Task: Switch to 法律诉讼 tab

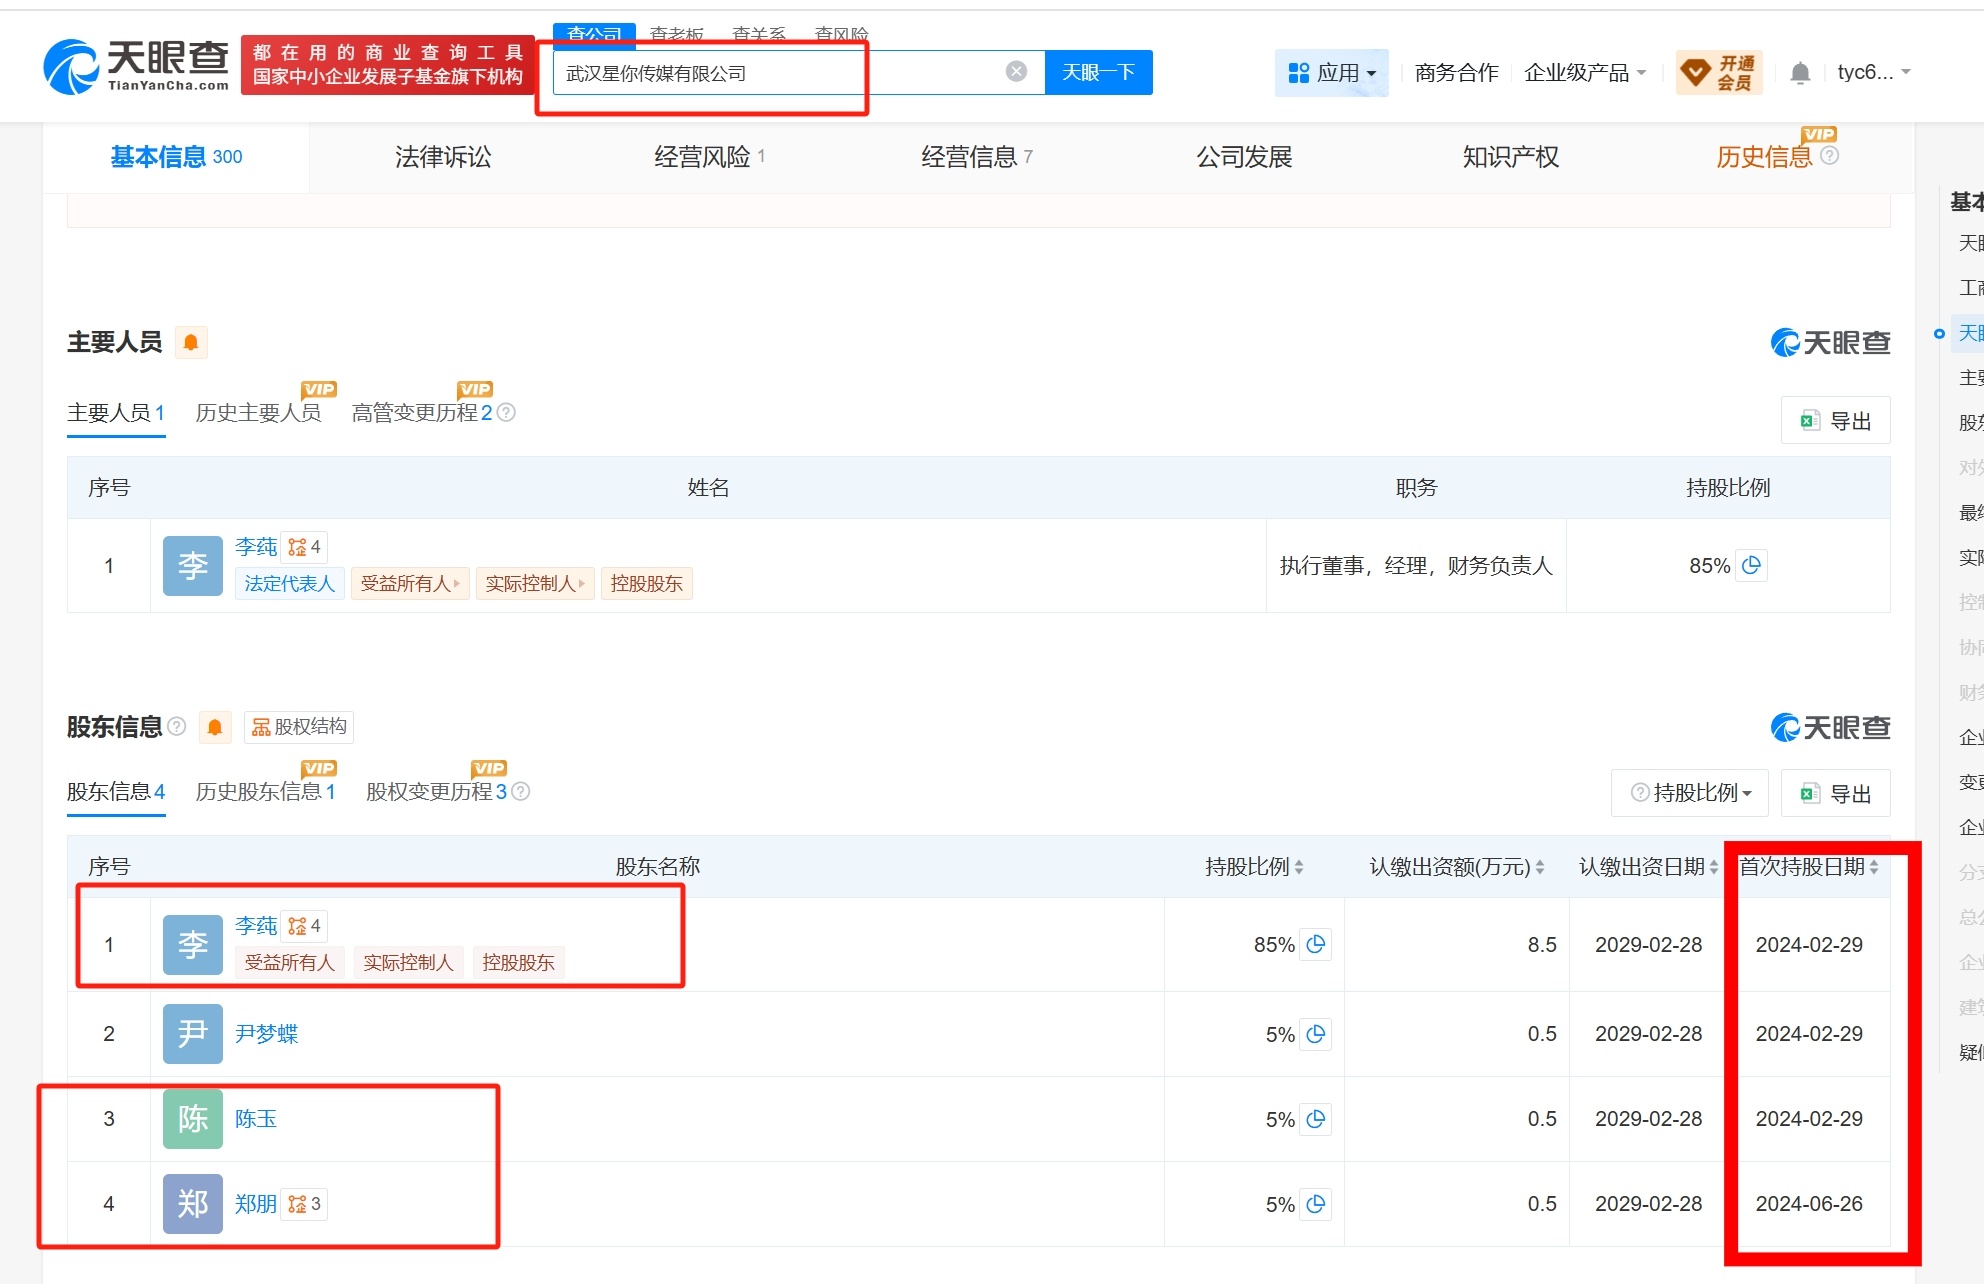Action: (x=443, y=157)
